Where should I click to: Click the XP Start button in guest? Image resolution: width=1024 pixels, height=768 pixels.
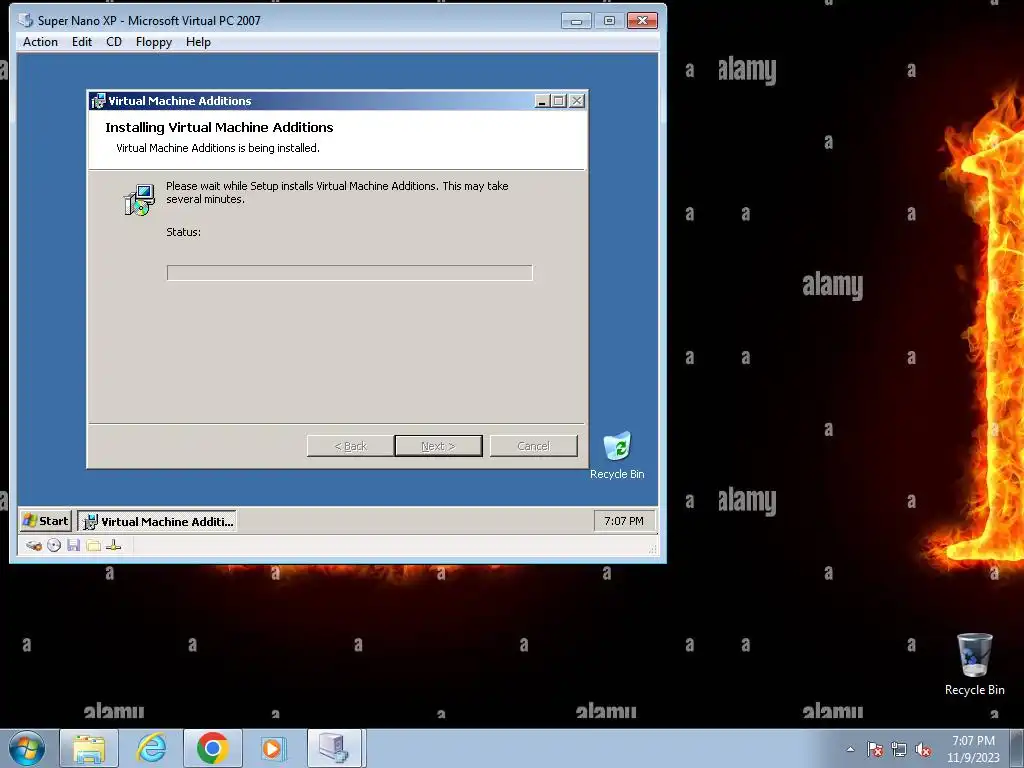[45, 520]
